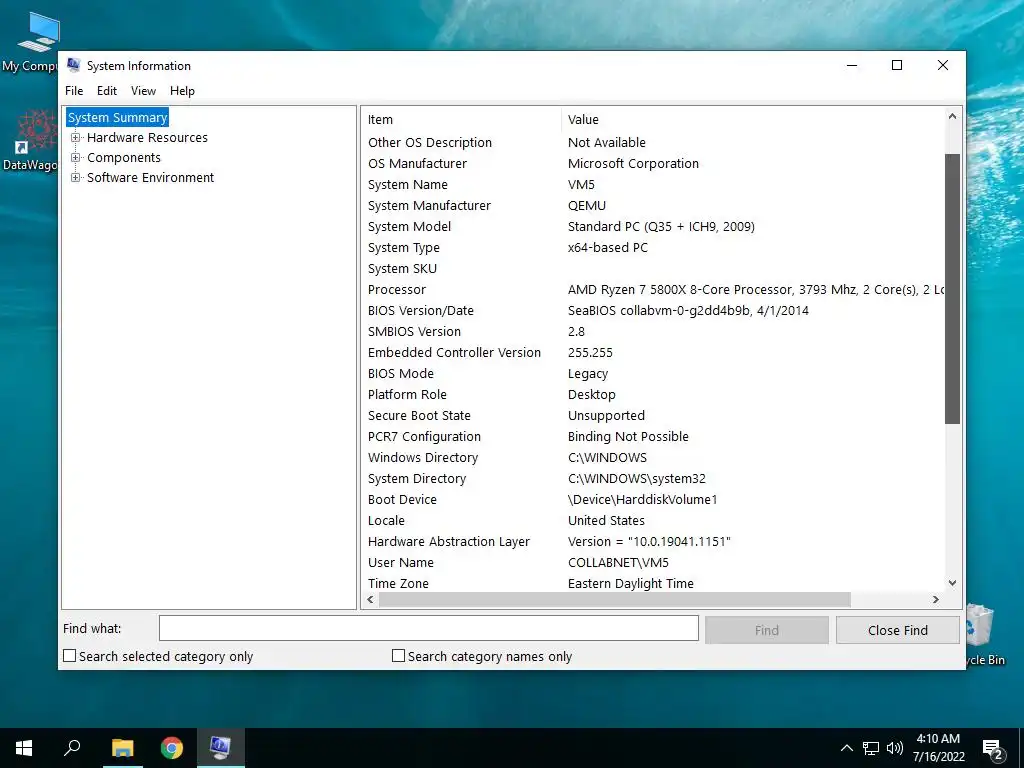Select the BIOS Version/Date row
Viewport: 1024px width, 768px height.
tap(653, 311)
